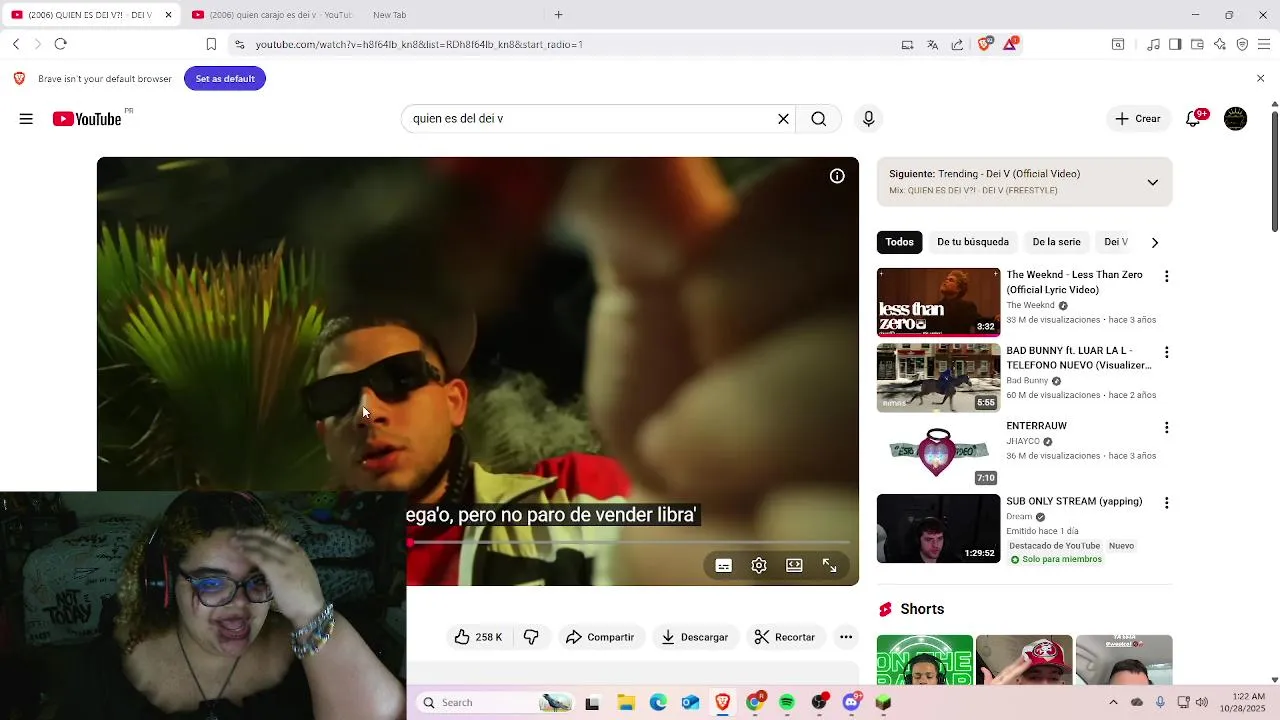
Task: Open Spotify from the taskbar
Action: coord(787,703)
